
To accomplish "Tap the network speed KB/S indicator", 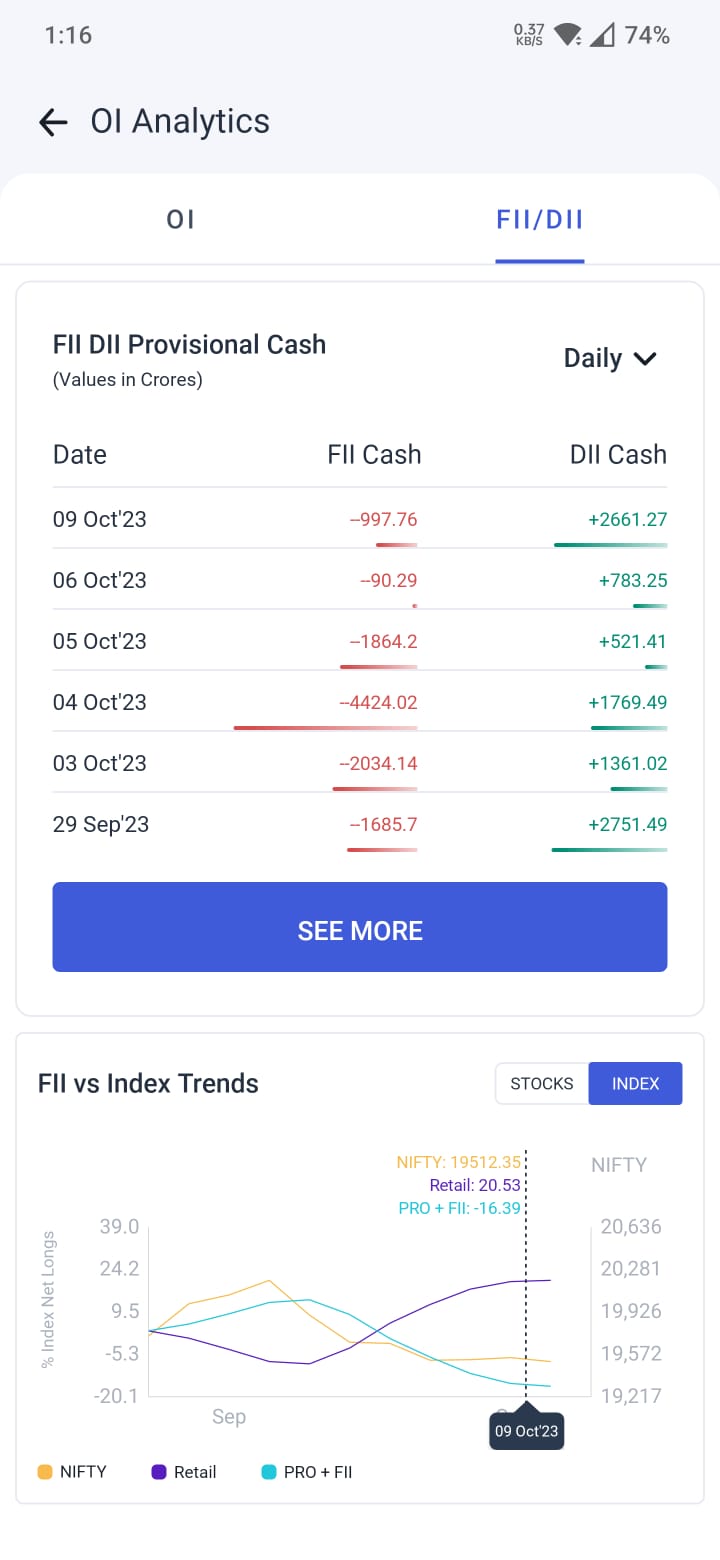I will 529,36.
